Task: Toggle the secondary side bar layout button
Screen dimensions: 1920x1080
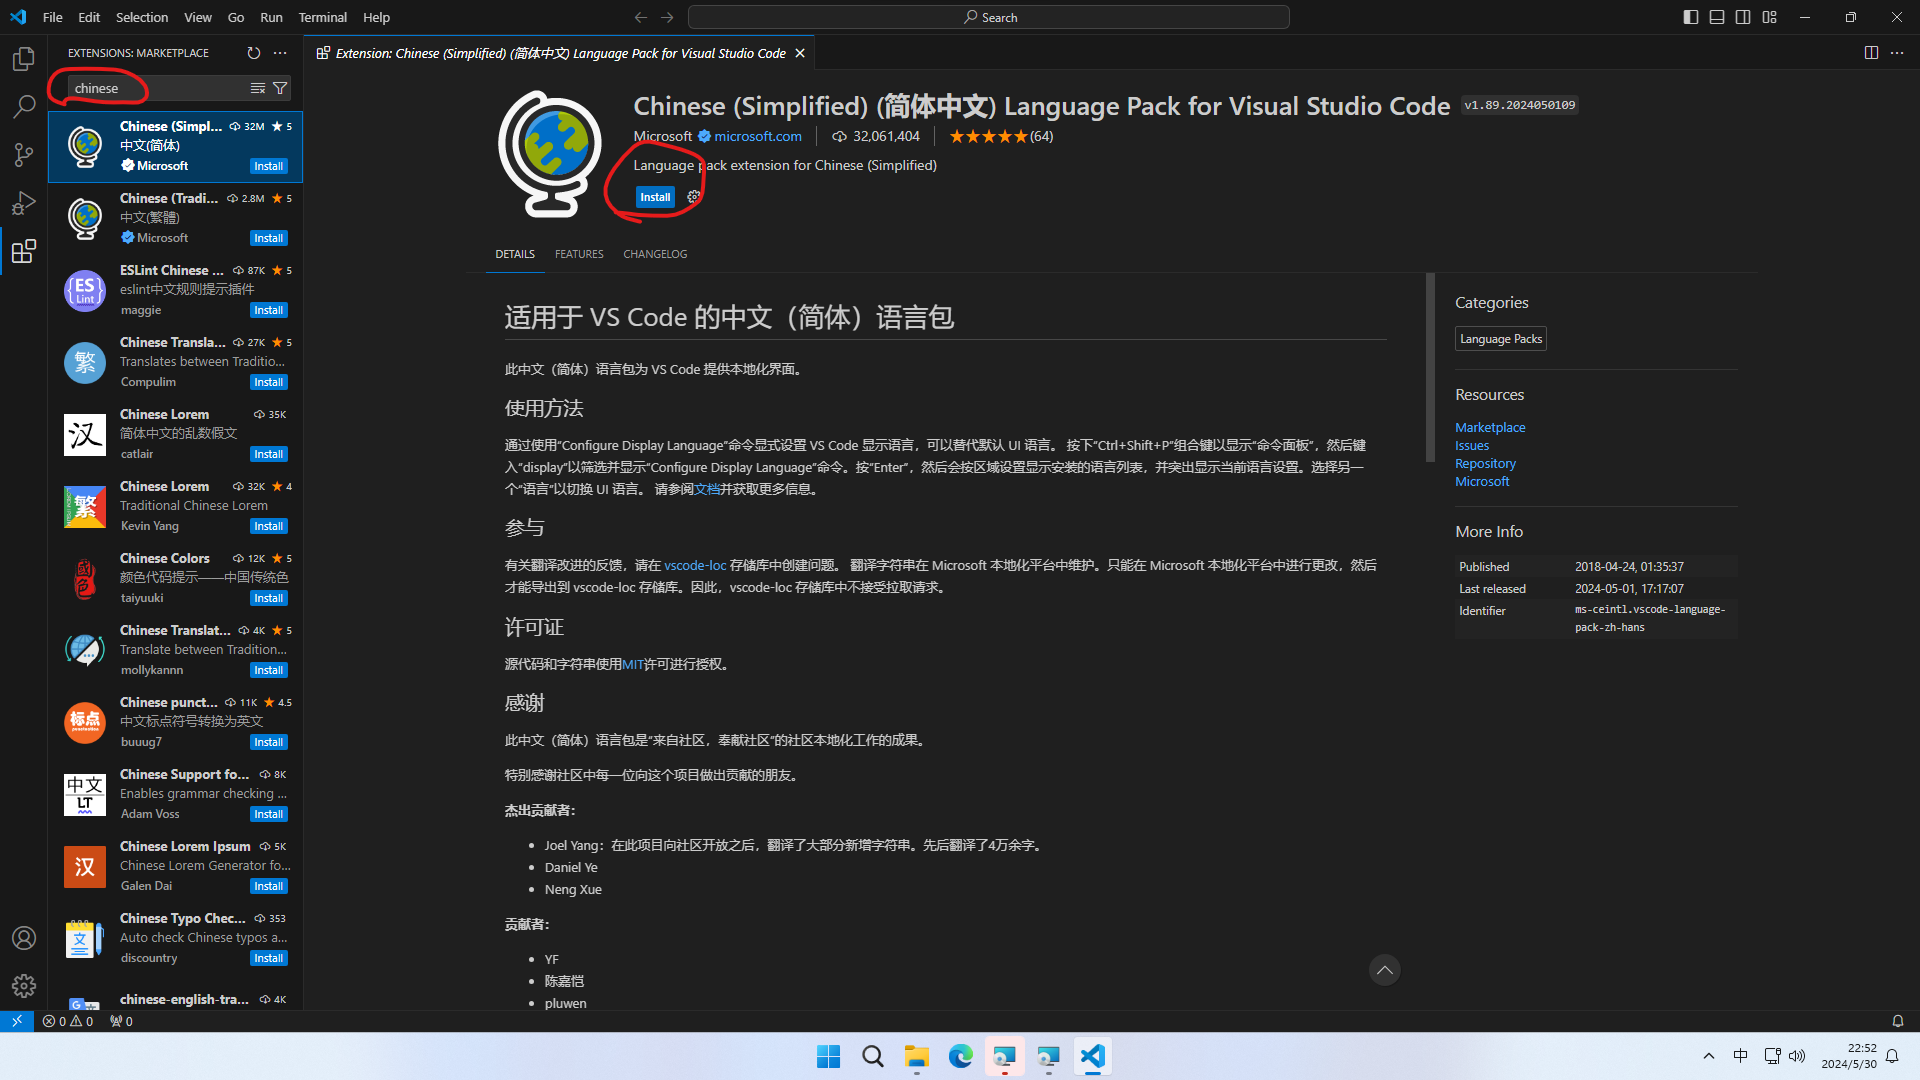Action: (1743, 17)
